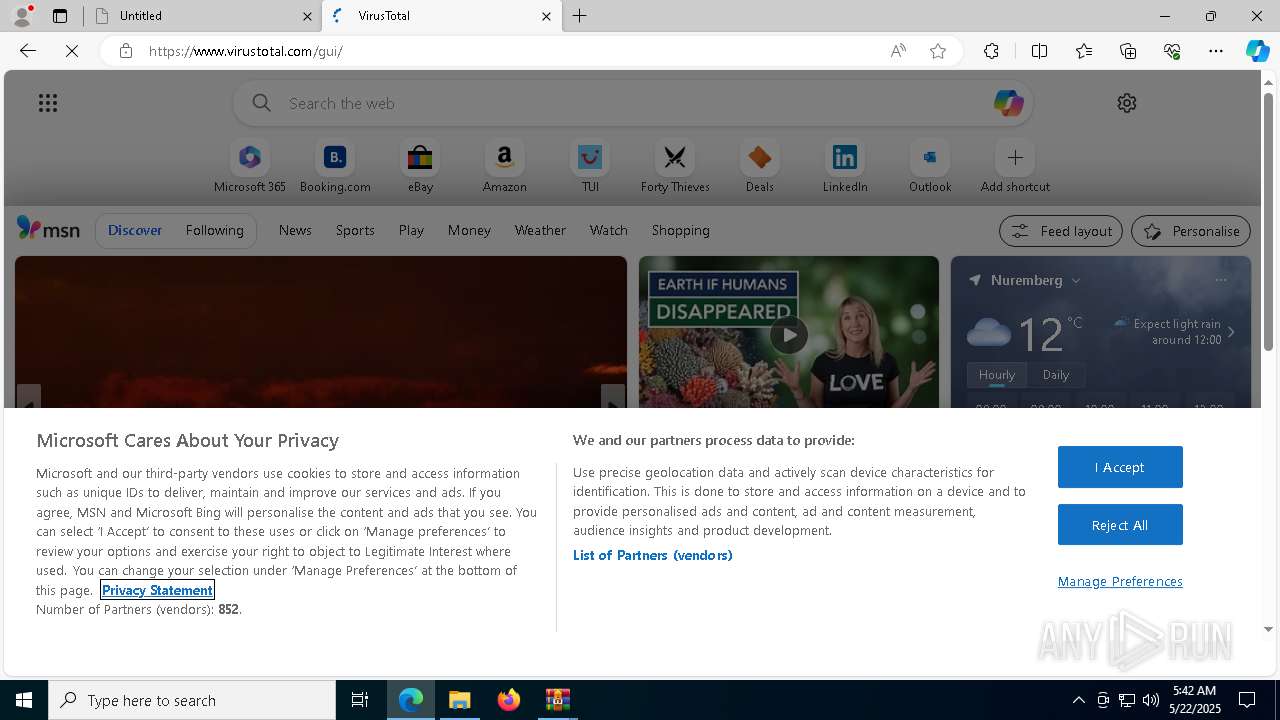Open the Money section
The image size is (1280, 720).
click(469, 230)
